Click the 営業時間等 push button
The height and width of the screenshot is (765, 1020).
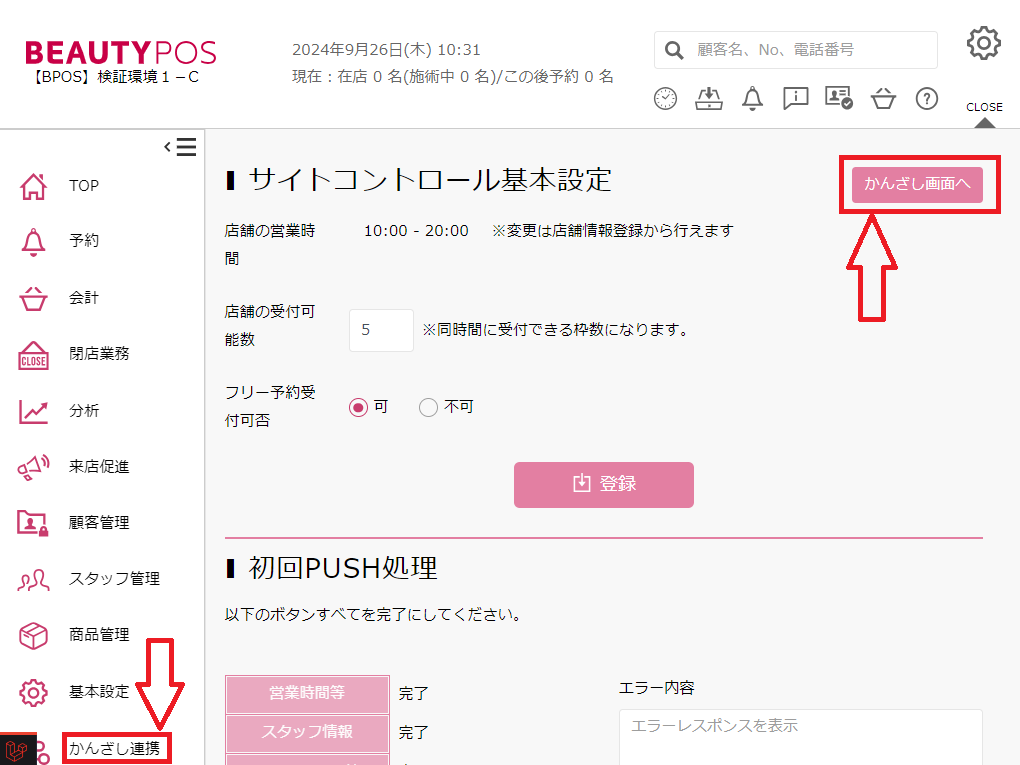(x=307, y=693)
